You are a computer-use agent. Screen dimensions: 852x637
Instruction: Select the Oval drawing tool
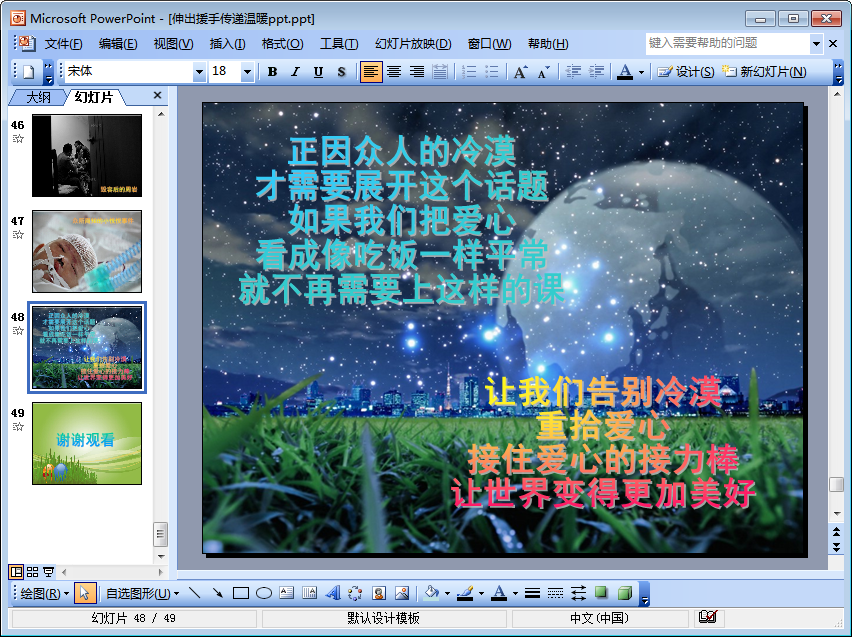pyautogui.click(x=264, y=594)
